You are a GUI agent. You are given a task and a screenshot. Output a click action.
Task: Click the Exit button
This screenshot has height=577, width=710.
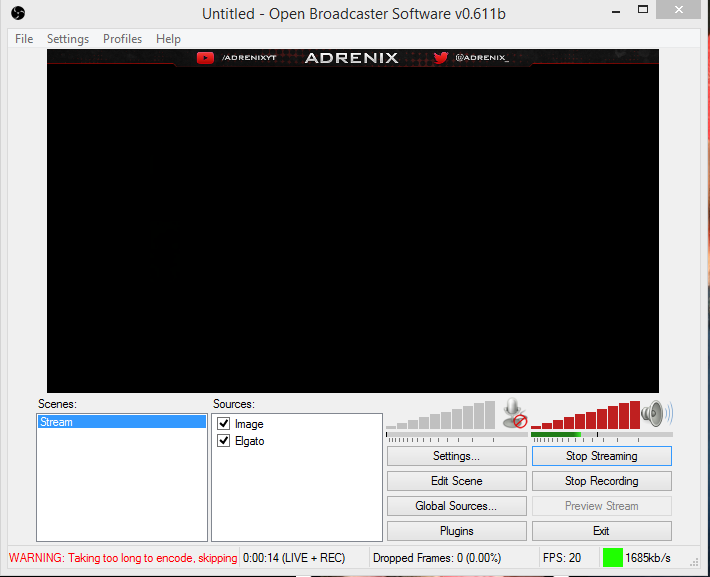[x=602, y=531]
